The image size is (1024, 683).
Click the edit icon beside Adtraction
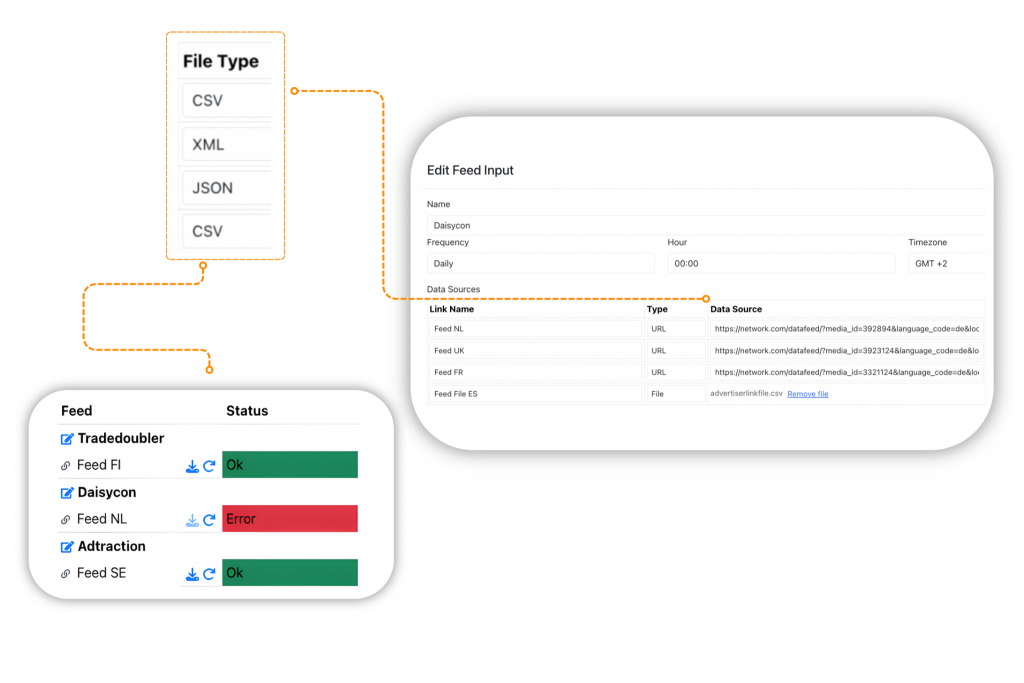[x=67, y=547]
